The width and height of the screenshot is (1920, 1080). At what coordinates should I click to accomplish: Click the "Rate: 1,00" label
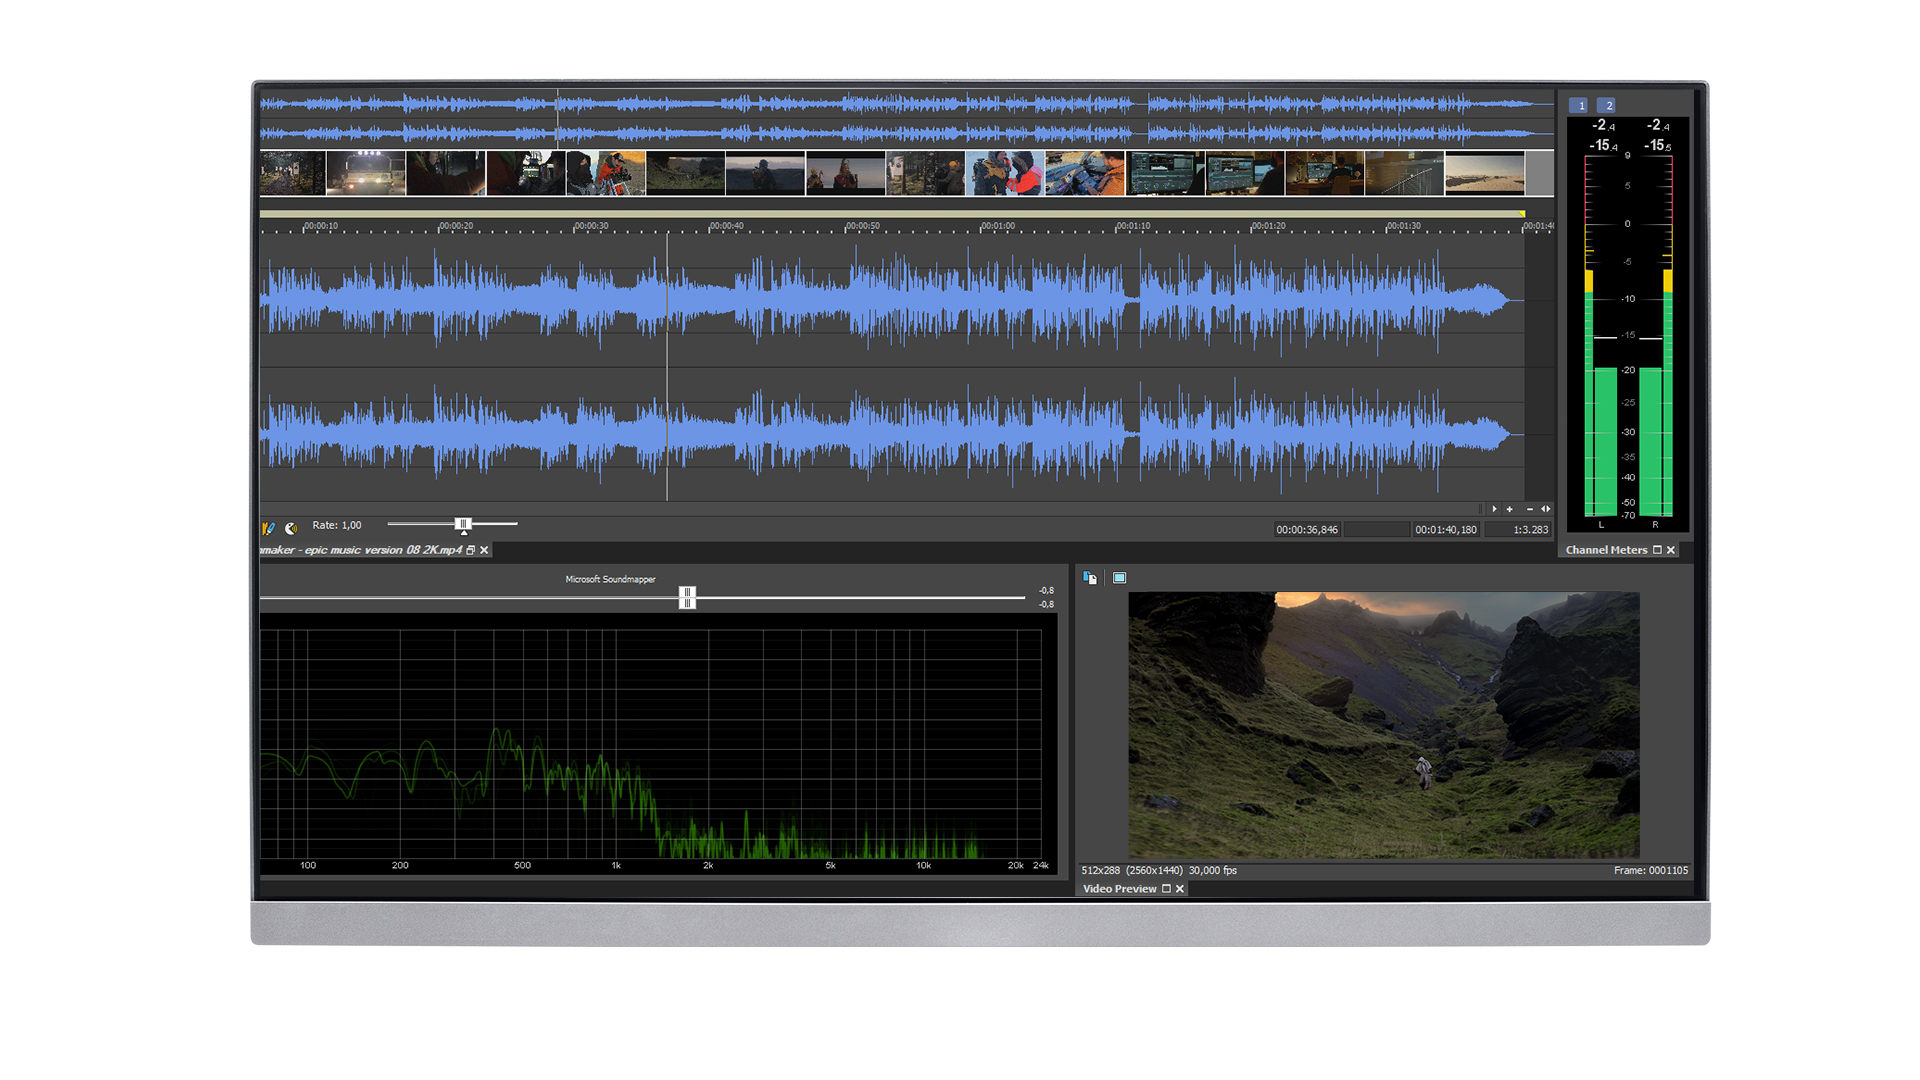tap(337, 525)
